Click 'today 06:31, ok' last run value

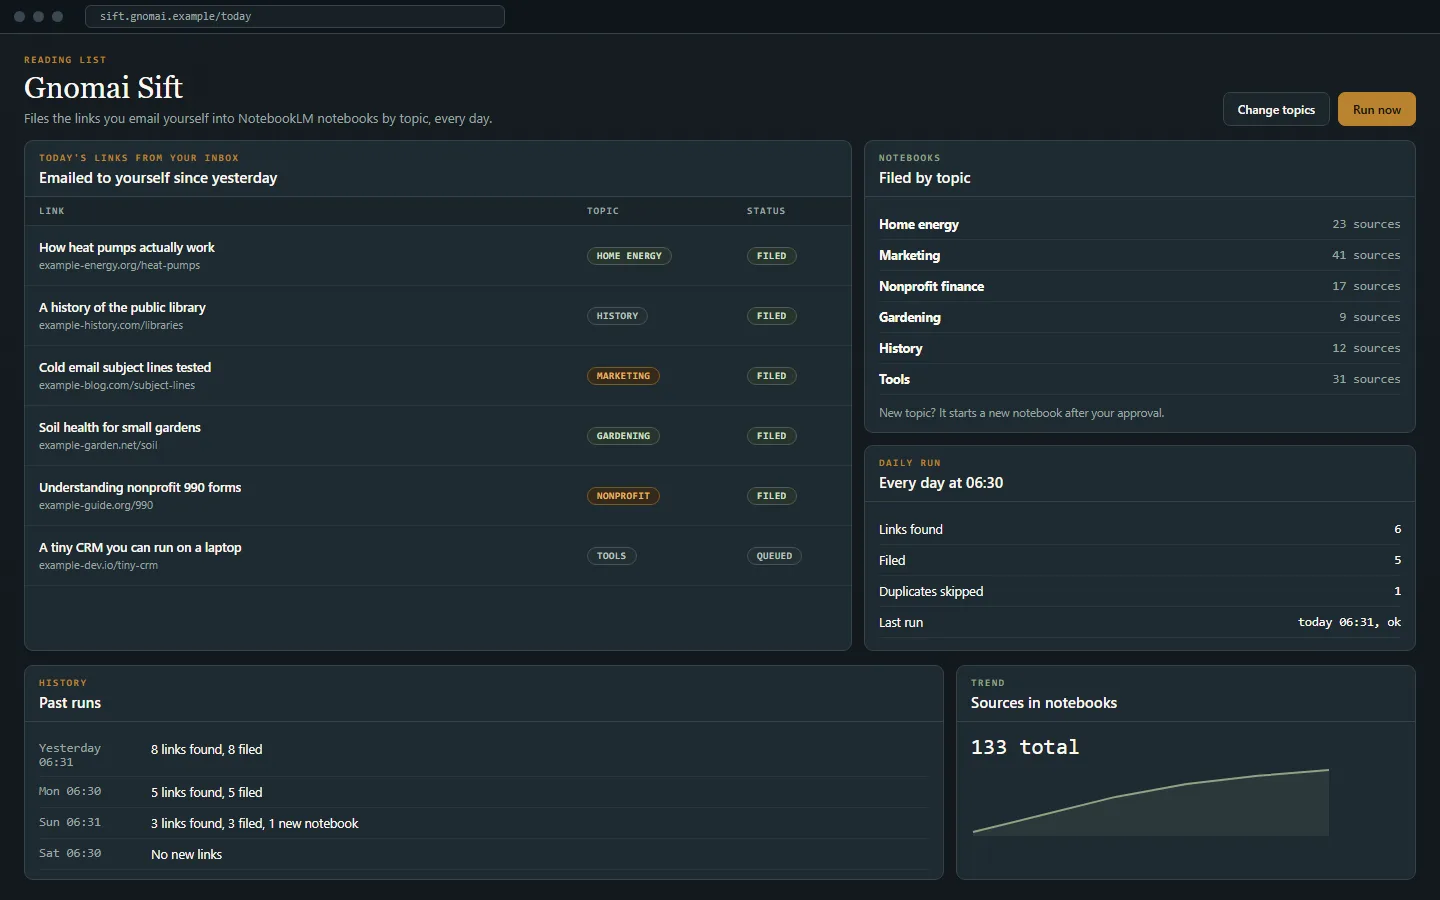[1349, 623]
